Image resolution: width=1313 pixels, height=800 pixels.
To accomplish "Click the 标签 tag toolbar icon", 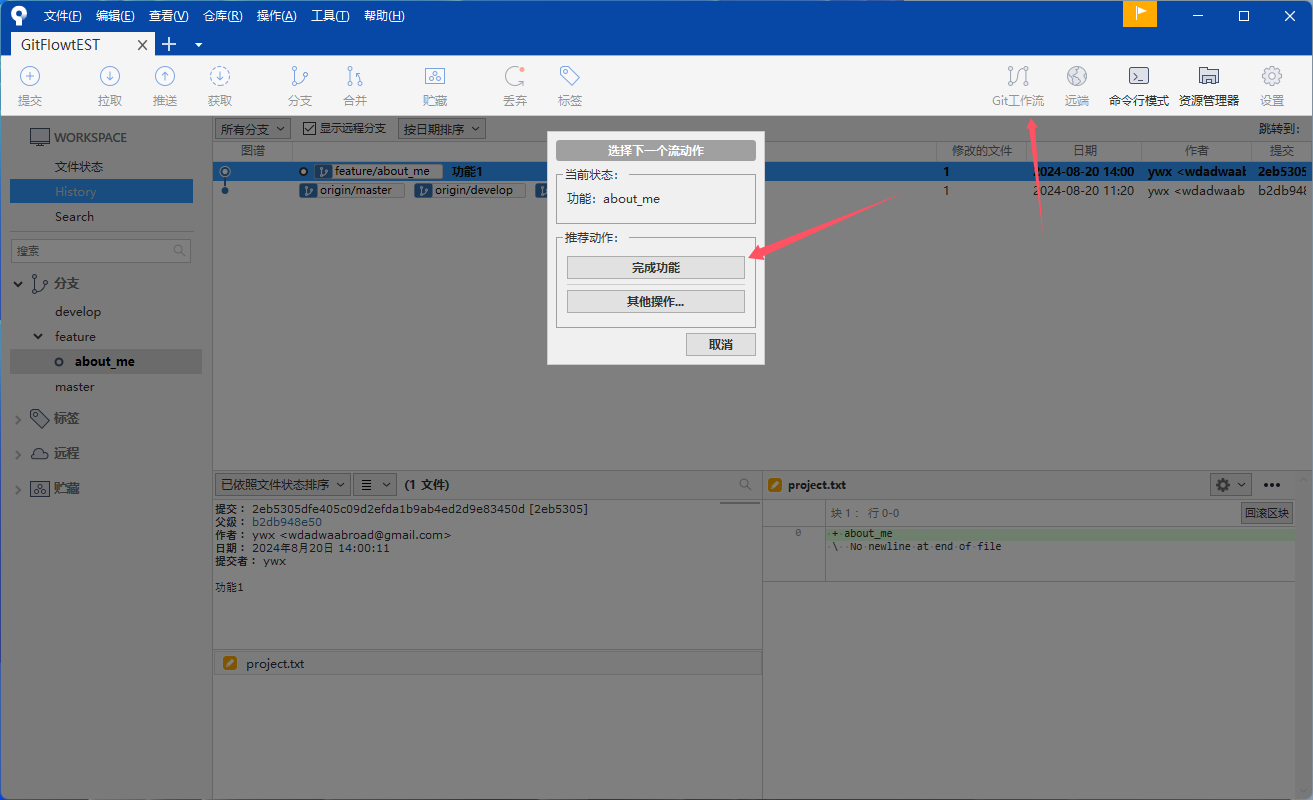I will pos(570,77).
